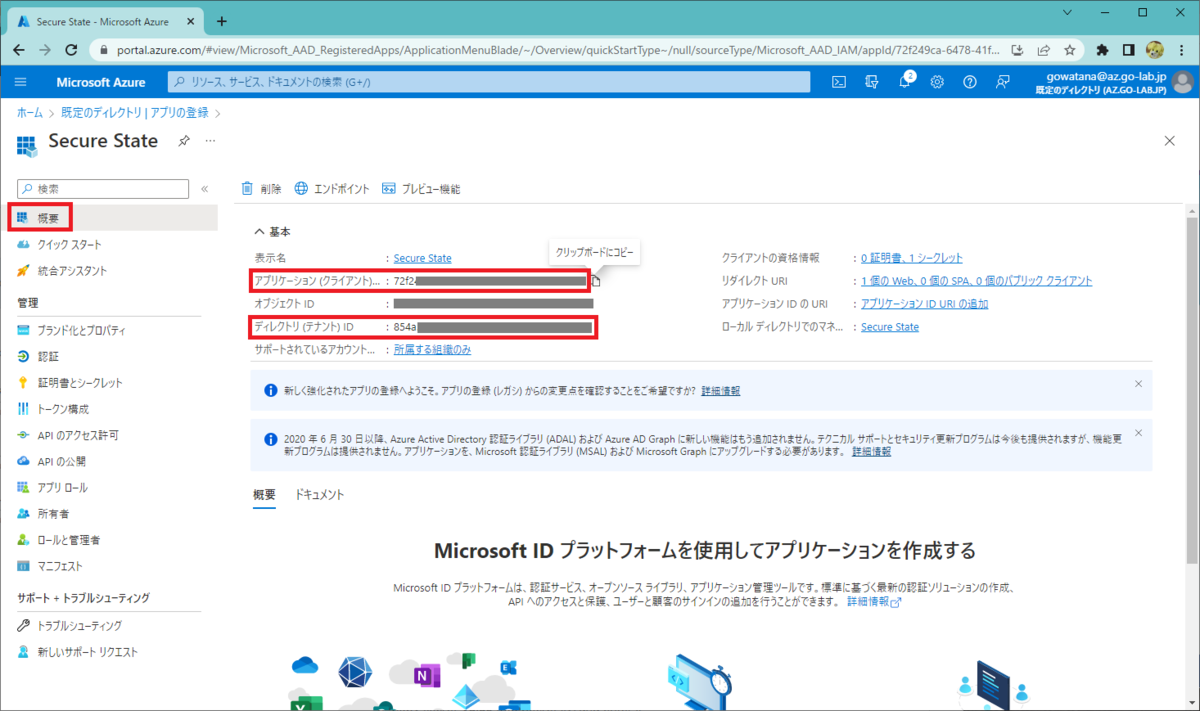Close the Secure State blade
The width and height of the screenshot is (1200, 711).
point(1169,141)
